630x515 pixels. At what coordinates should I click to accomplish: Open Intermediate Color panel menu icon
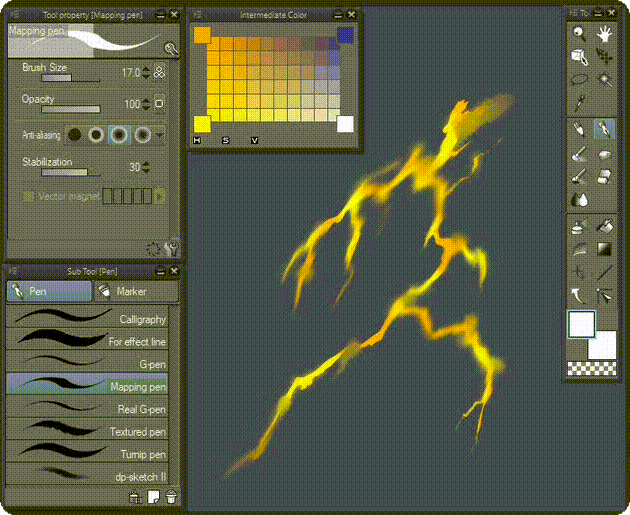(x=197, y=14)
